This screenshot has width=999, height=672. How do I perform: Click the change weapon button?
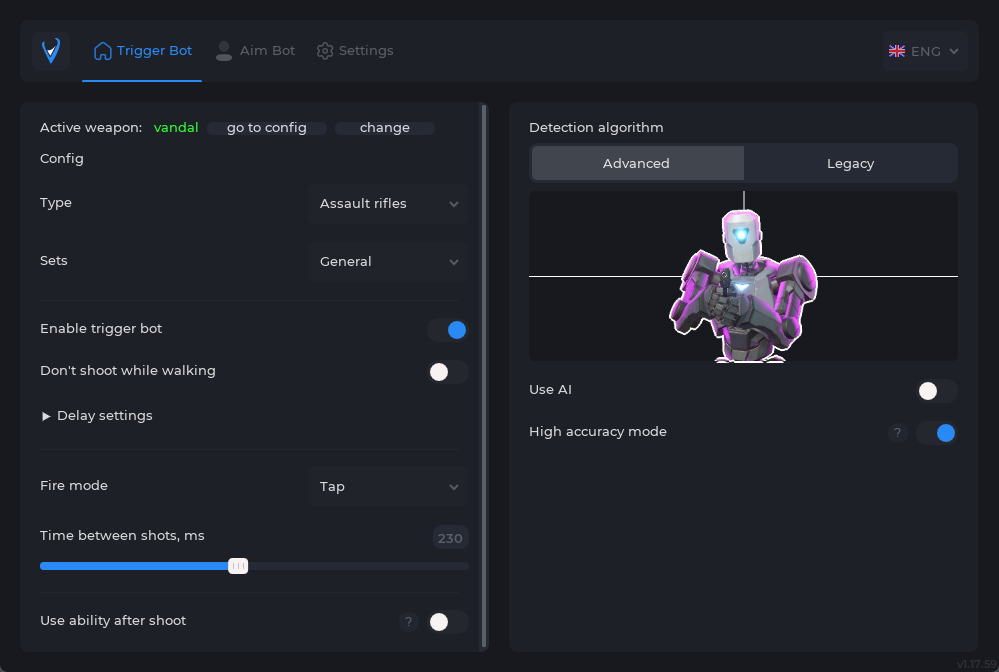click(385, 128)
